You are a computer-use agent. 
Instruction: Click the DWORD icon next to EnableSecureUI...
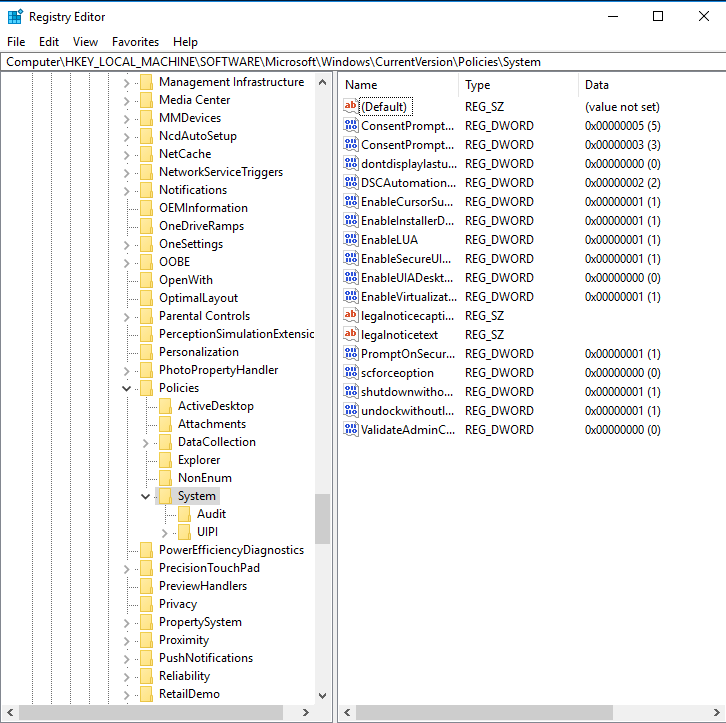350,258
